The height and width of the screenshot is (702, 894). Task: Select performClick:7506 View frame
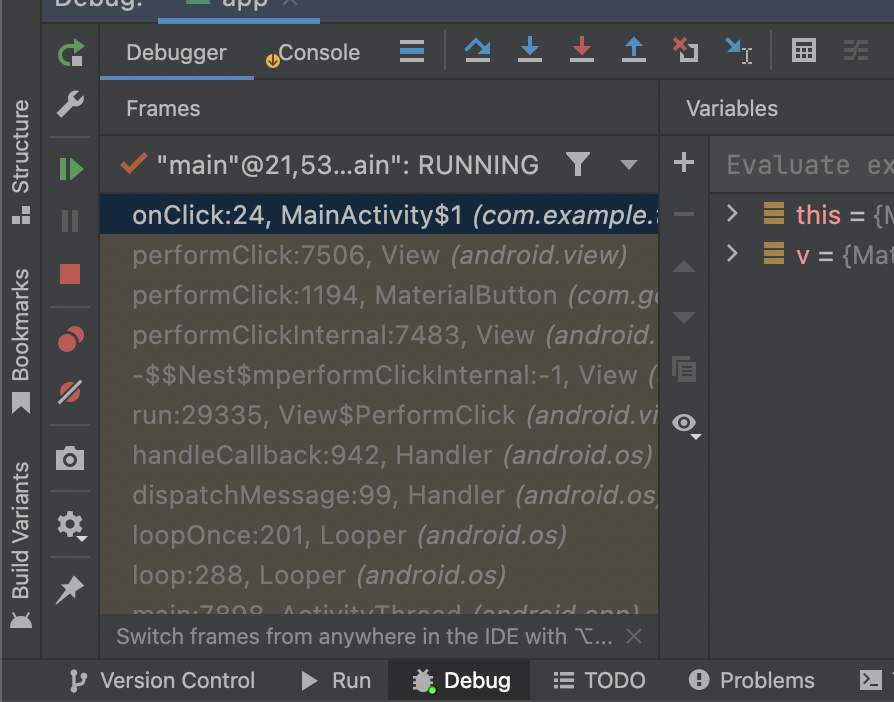[379, 255]
